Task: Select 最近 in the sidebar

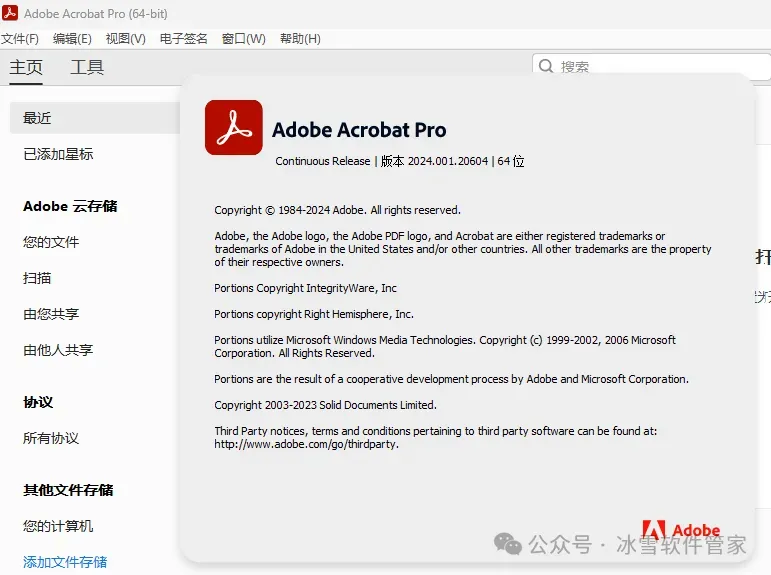Action: point(95,118)
